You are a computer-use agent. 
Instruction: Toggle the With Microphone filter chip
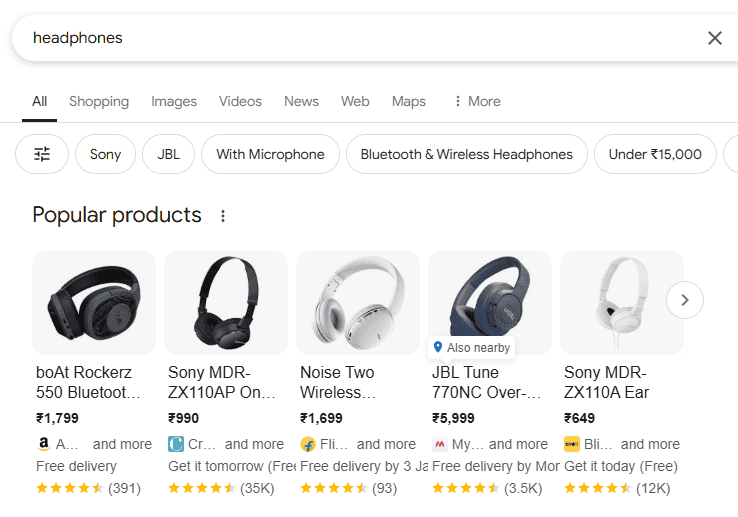tap(270, 154)
